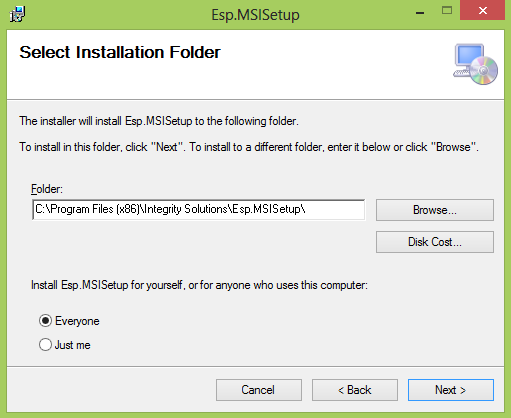Close the installer with the red X

(482, 11)
